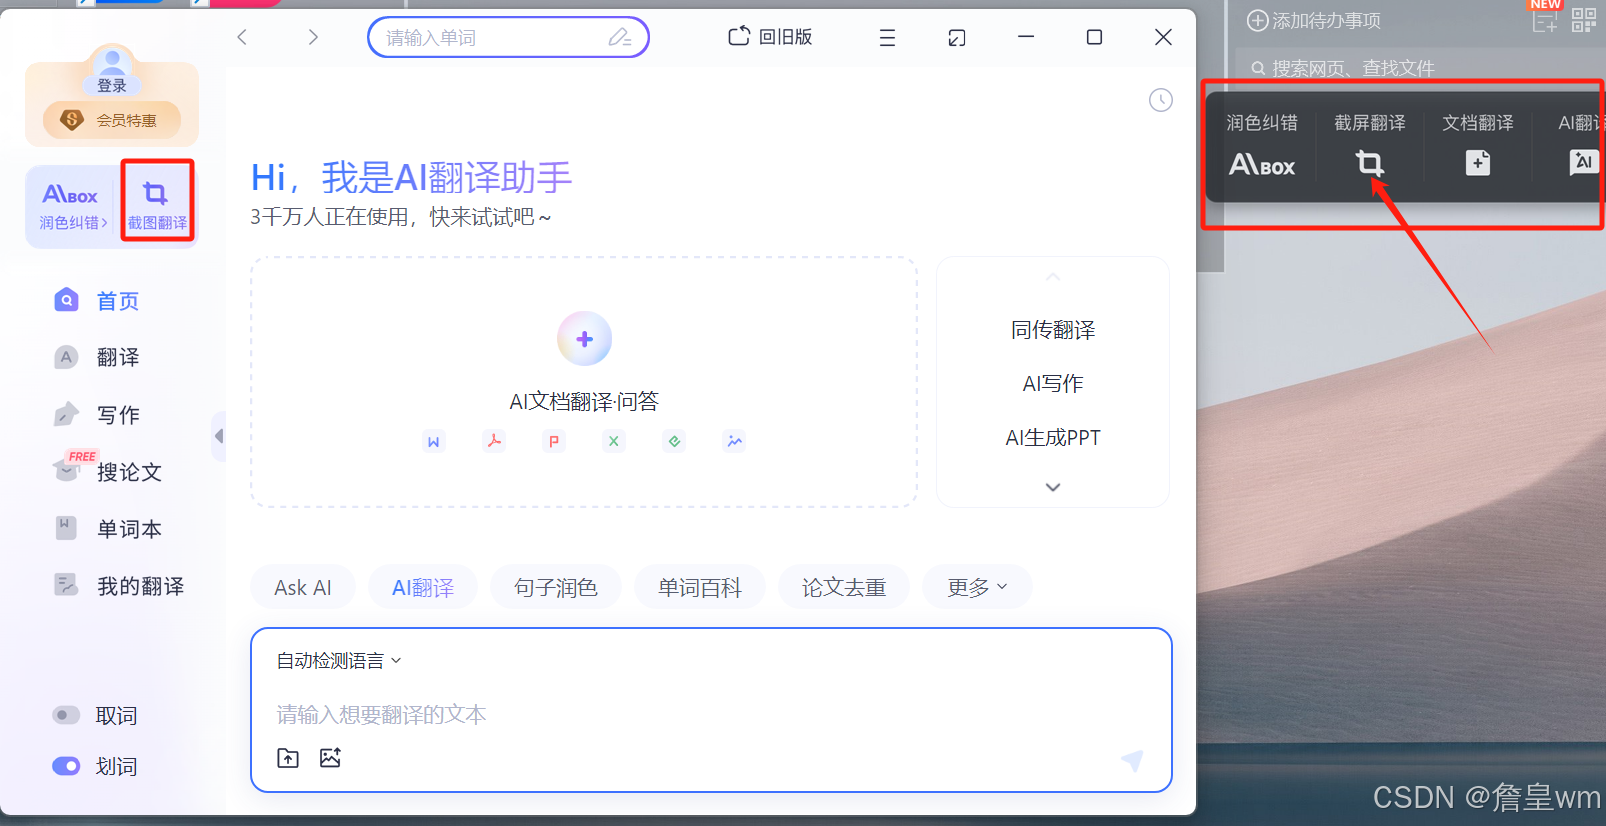Screen dimensions: 1606x826
Task: Open the 自动检测语言 language dropdown
Action: pyautogui.click(x=339, y=661)
